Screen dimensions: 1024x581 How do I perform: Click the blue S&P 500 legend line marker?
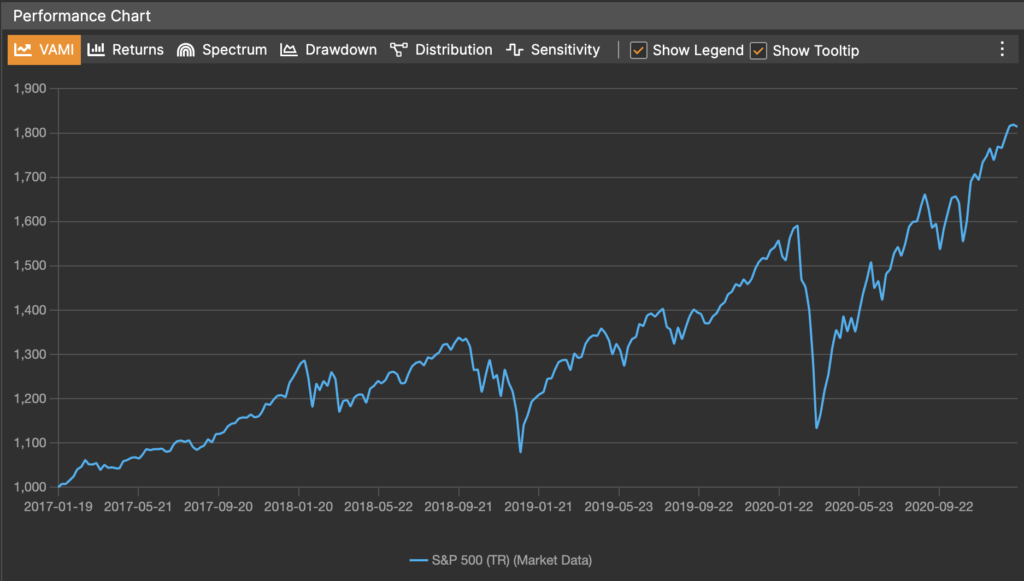(x=419, y=559)
